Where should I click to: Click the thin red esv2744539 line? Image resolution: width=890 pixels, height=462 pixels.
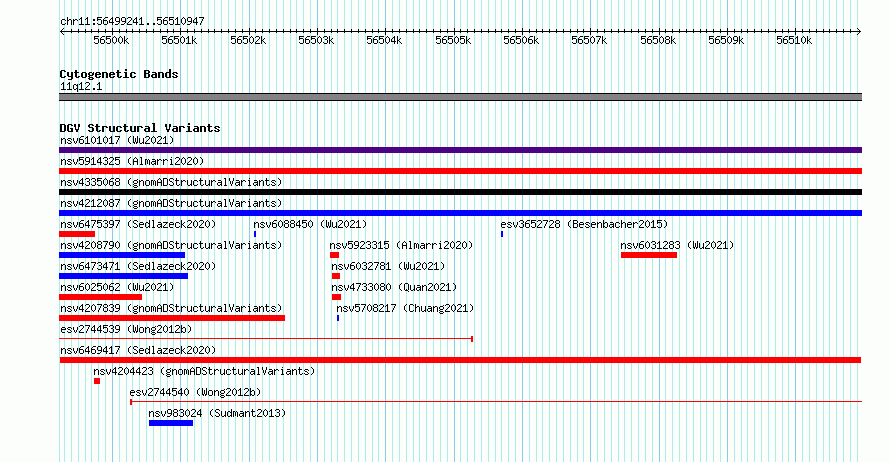[x=266, y=339]
